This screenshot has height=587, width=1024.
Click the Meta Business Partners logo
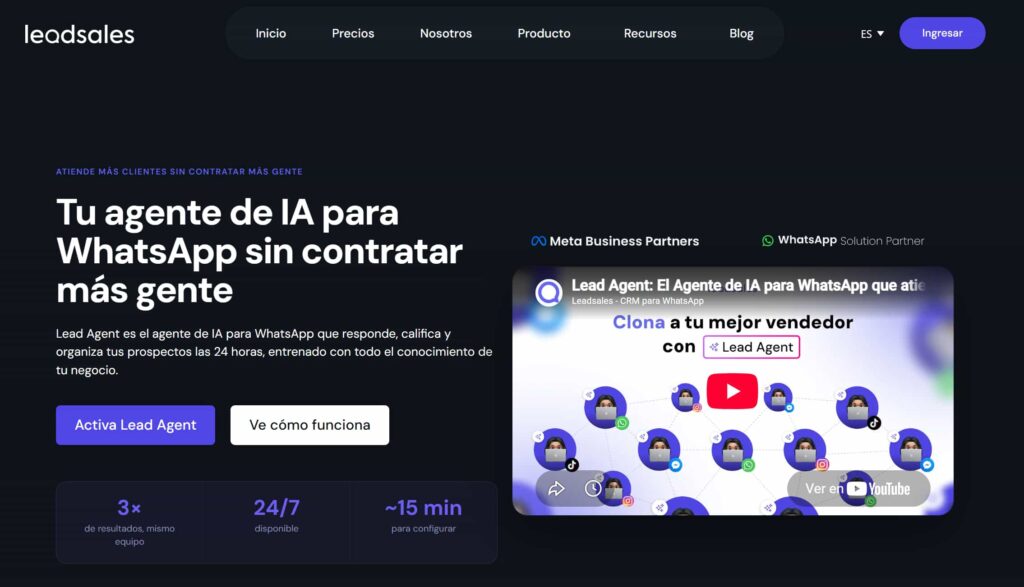[x=615, y=241]
